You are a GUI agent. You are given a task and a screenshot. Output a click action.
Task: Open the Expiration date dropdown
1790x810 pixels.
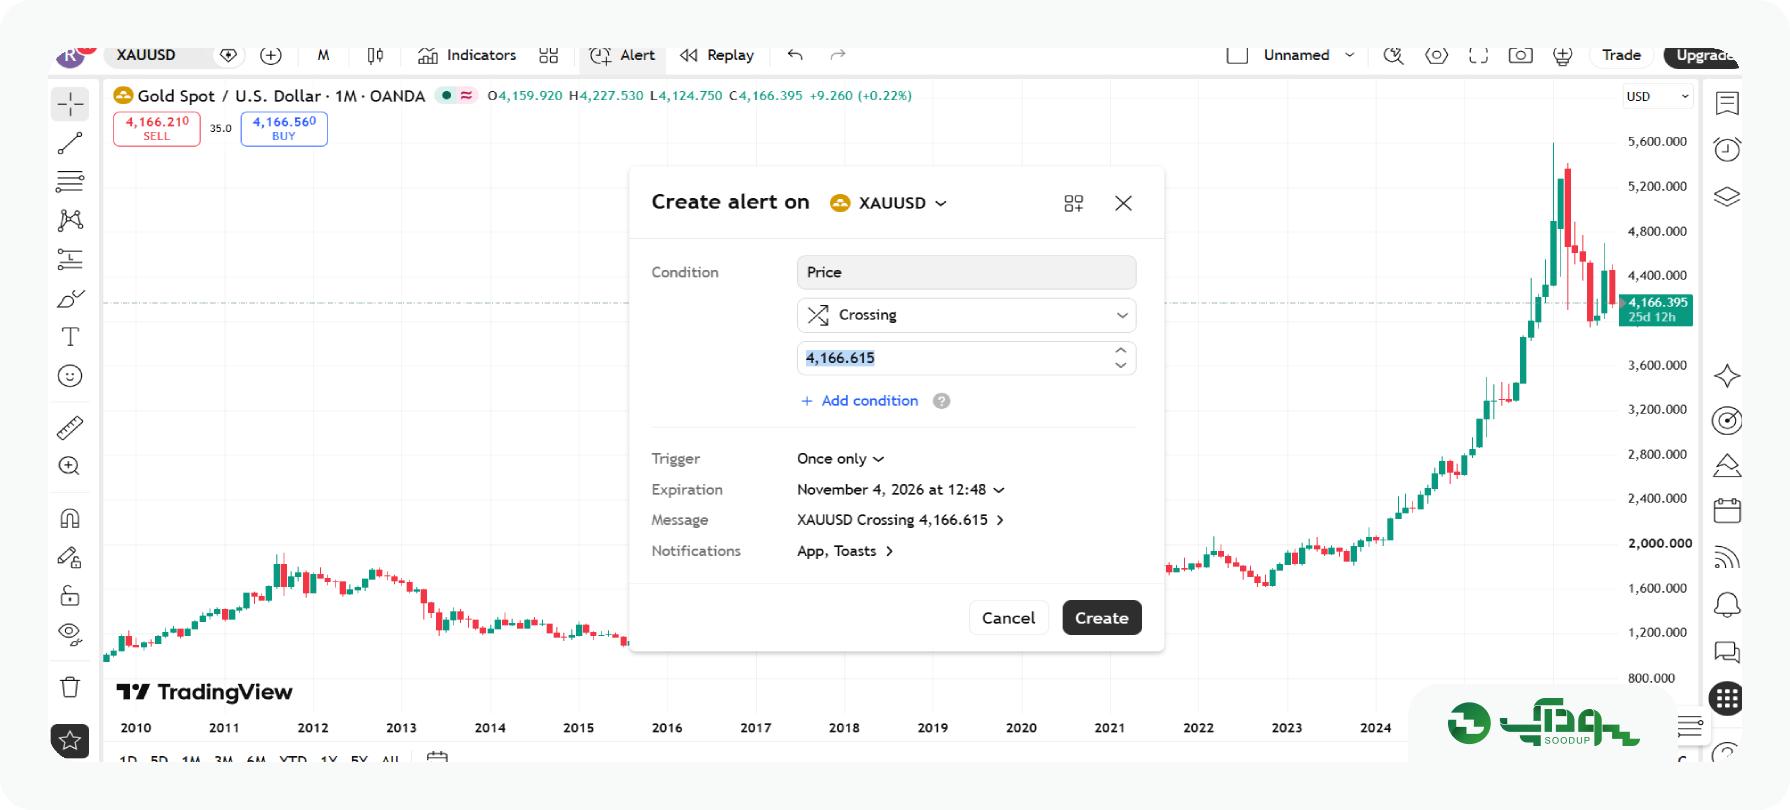click(901, 490)
